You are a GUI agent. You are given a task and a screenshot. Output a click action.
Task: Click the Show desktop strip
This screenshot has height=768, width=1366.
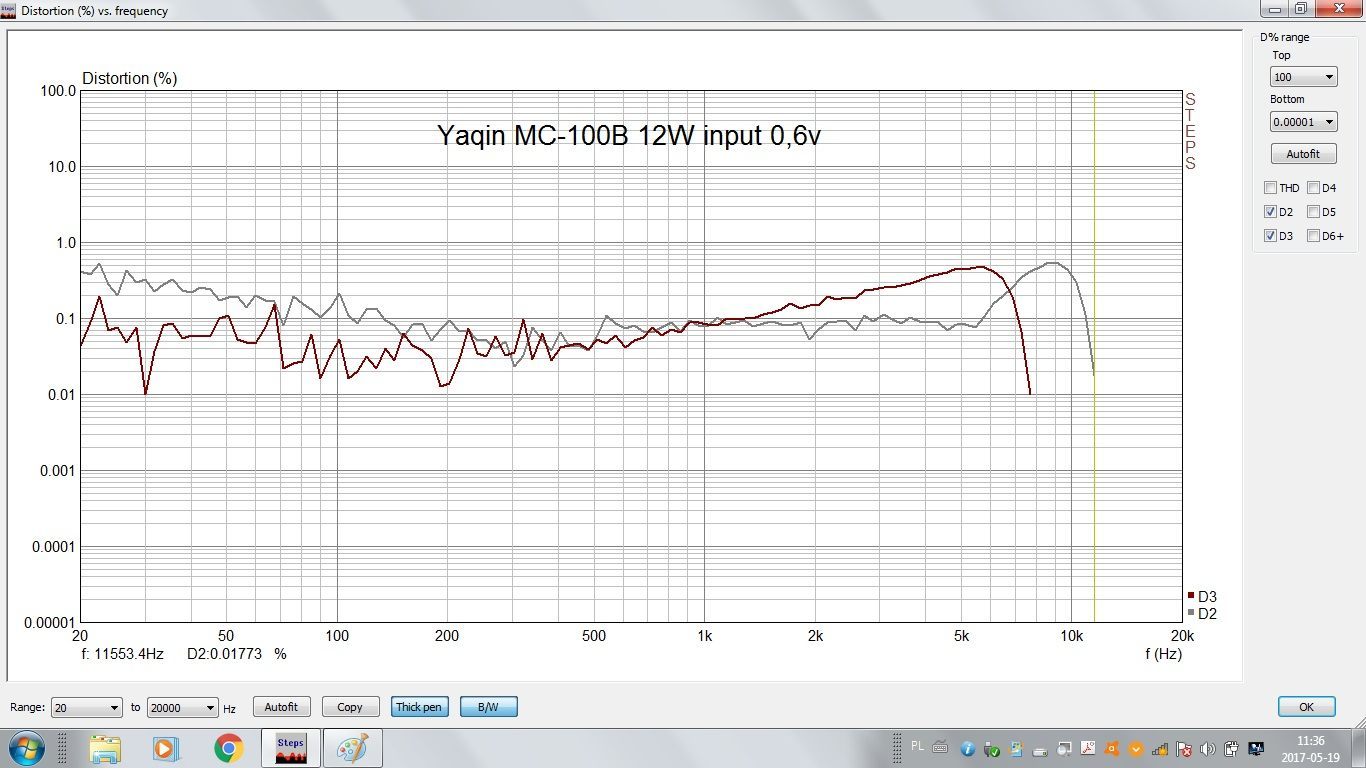[1358, 748]
